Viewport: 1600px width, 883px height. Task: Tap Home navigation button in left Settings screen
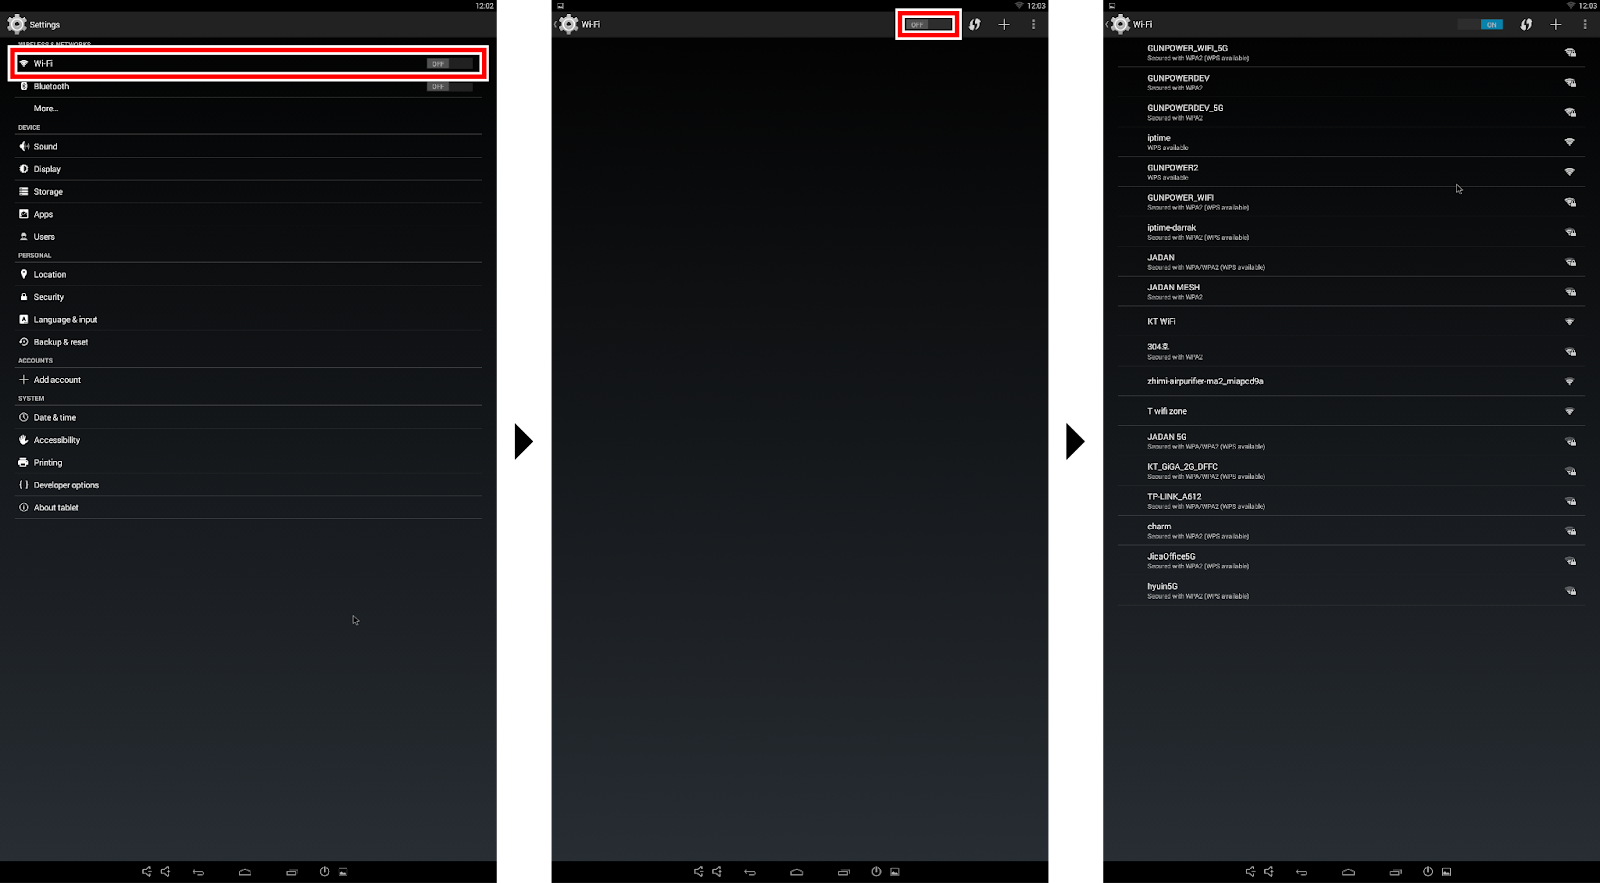click(245, 872)
